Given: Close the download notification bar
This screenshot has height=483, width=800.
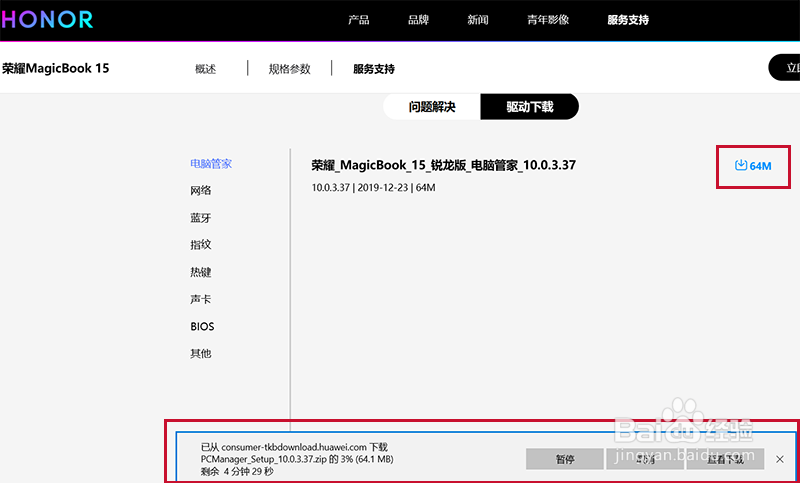Looking at the screenshot, I should click(x=780, y=459).
